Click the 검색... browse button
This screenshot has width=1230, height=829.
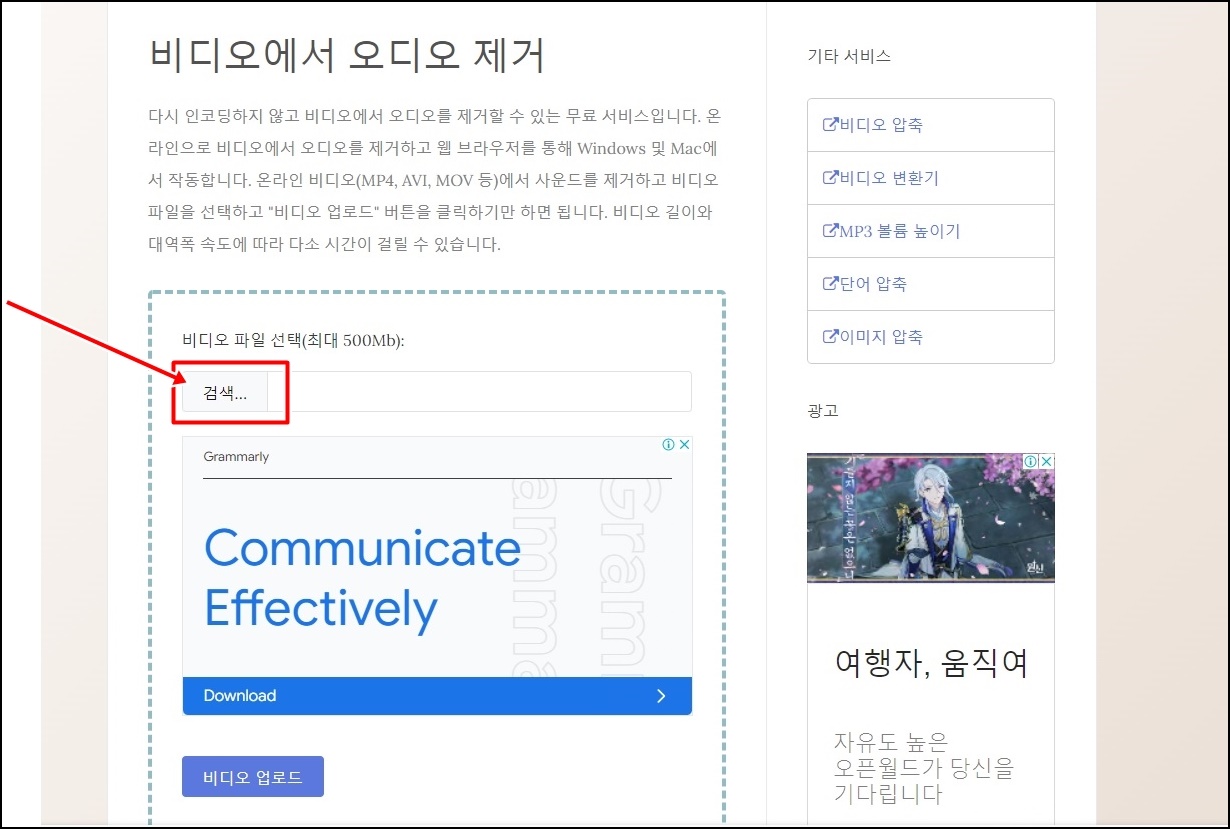225,392
